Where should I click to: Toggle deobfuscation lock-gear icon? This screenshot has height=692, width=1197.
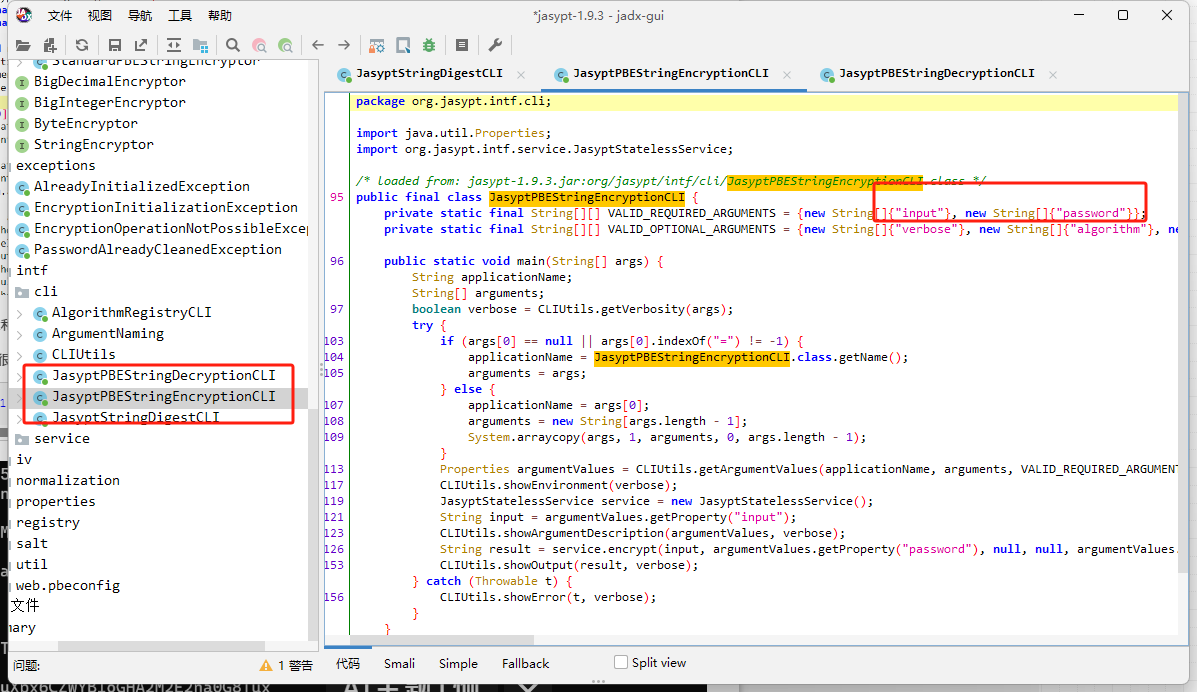pos(377,45)
